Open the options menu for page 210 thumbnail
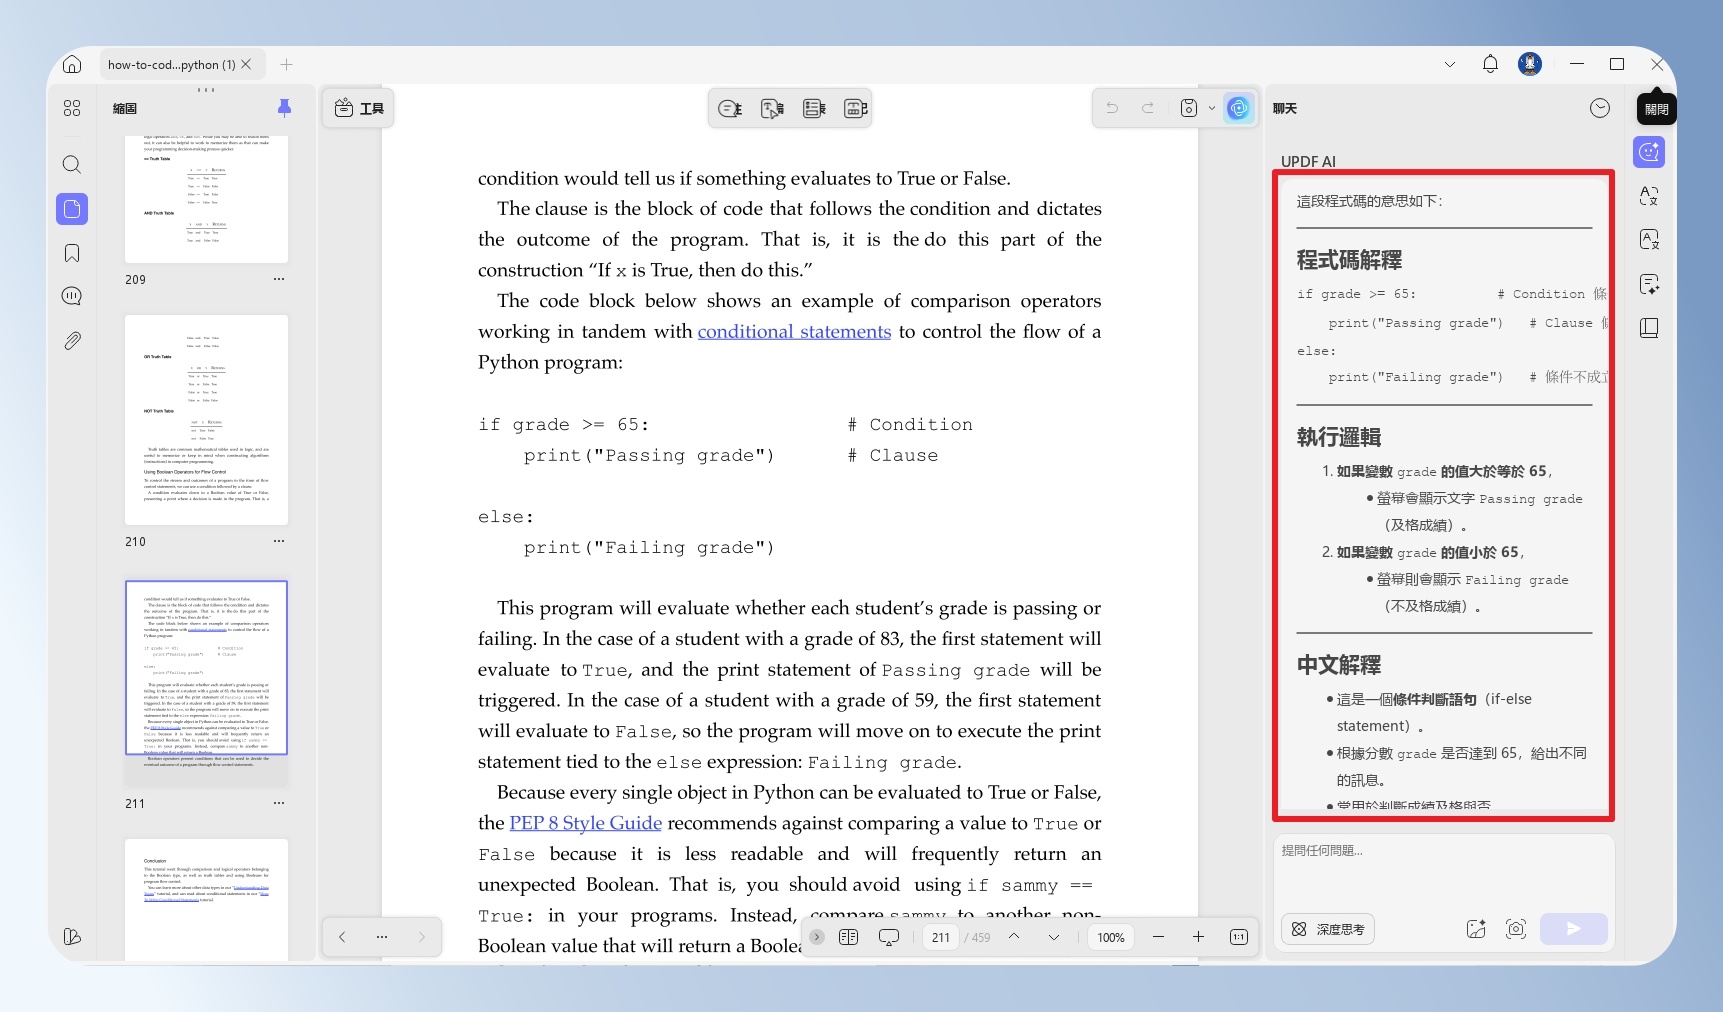This screenshot has height=1012, width=1723. tap(279, 541)
